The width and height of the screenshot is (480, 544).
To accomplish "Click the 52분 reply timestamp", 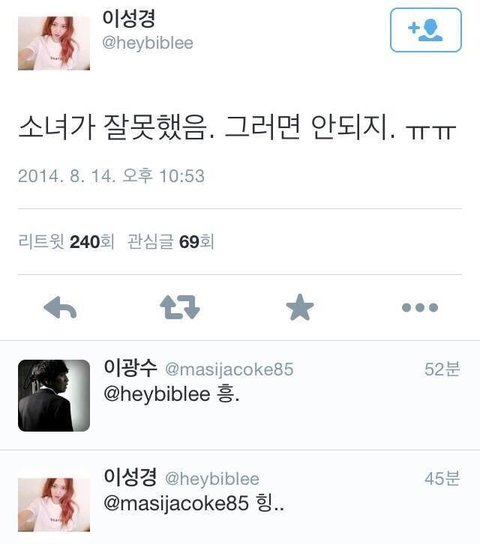I will click(x=443, y=369).
